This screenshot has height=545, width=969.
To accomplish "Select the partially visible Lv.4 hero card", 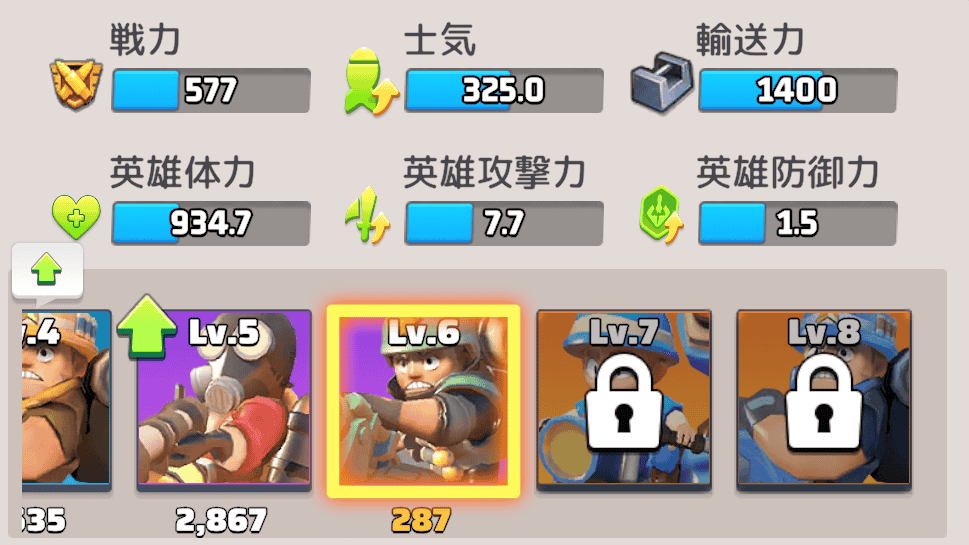I will (66, 400).
